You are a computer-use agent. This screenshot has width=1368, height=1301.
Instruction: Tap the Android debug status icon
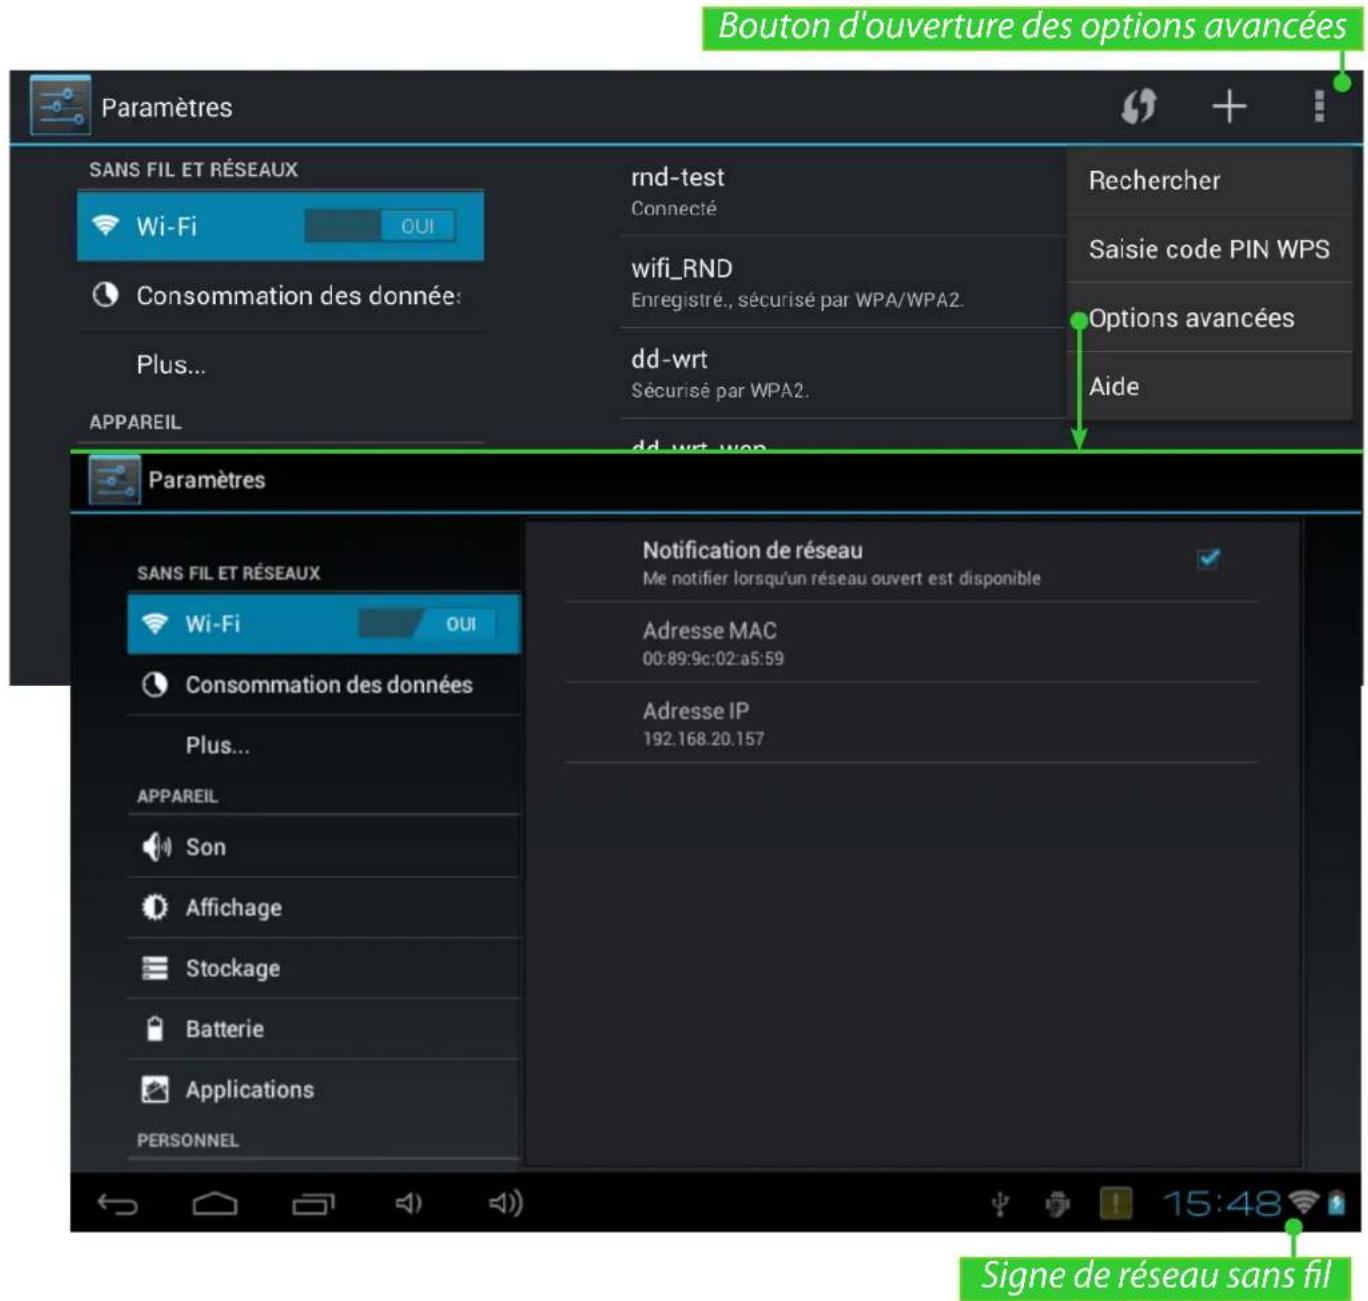pos(1058,1204)
